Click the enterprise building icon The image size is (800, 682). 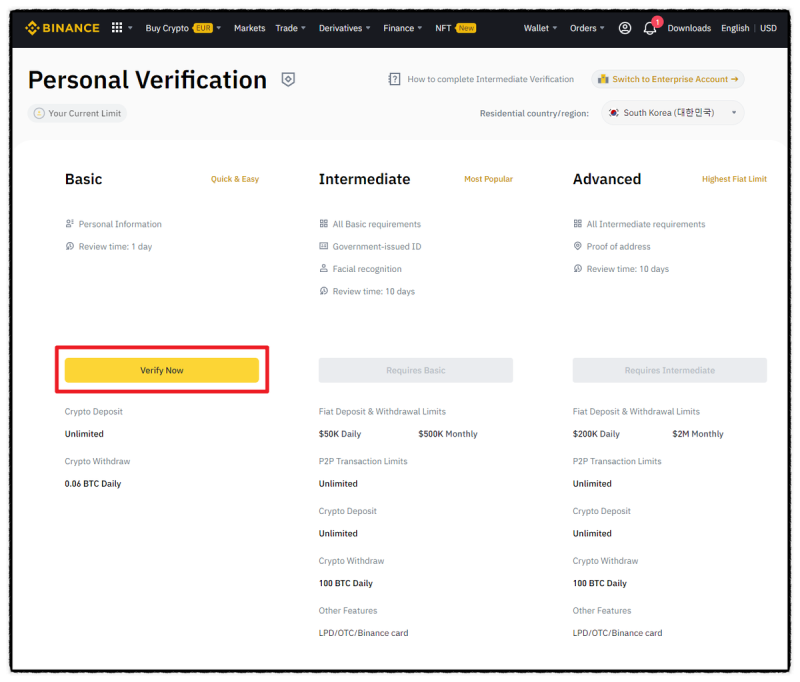[x=603, y=79]
